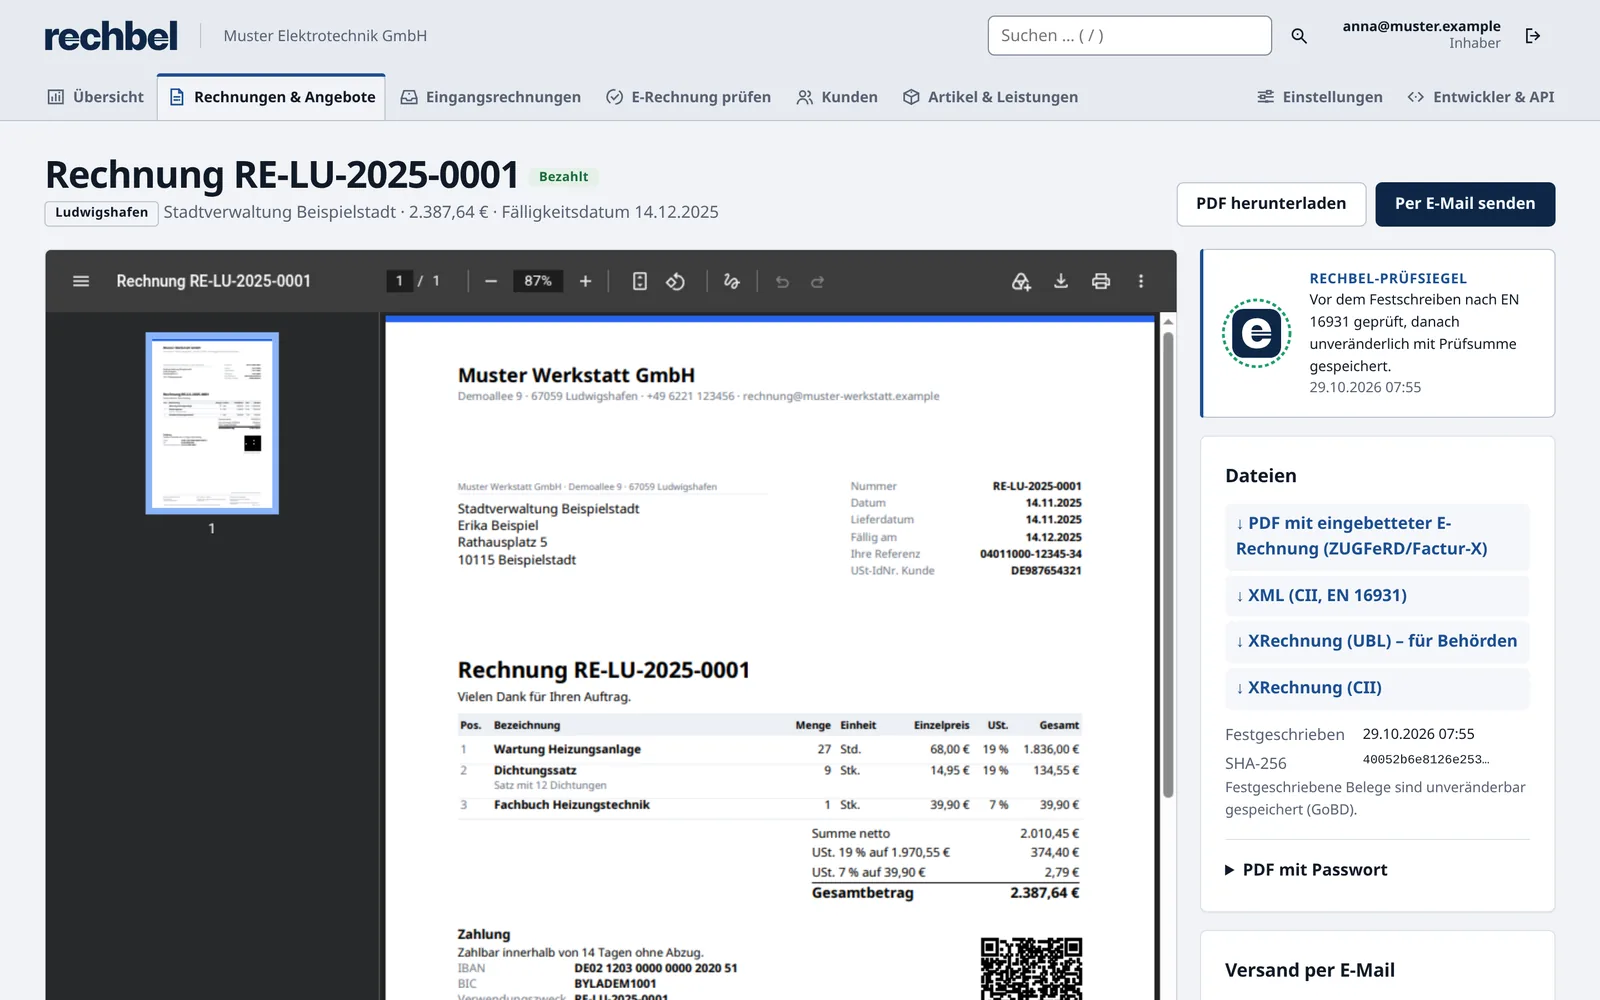Zoom out in the PDF viewer
The width and height of the screenshot is (1600, 1000).
pyautogui.click(x=491, y=281)
